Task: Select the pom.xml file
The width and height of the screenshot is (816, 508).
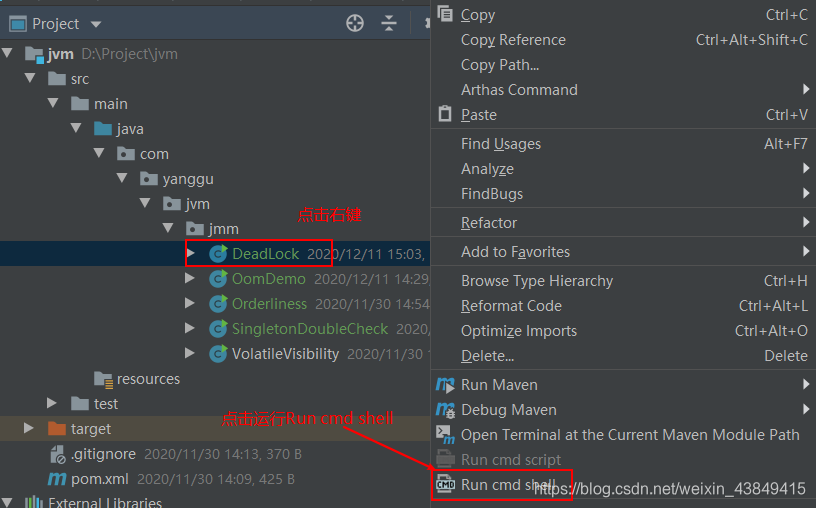Action: [99, 479]
